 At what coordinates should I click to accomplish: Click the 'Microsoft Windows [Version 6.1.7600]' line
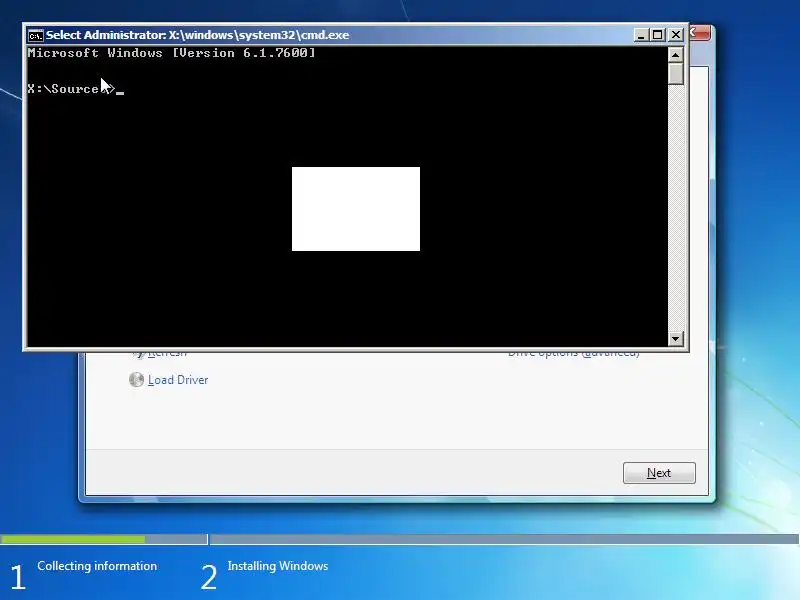click(171, 53)
